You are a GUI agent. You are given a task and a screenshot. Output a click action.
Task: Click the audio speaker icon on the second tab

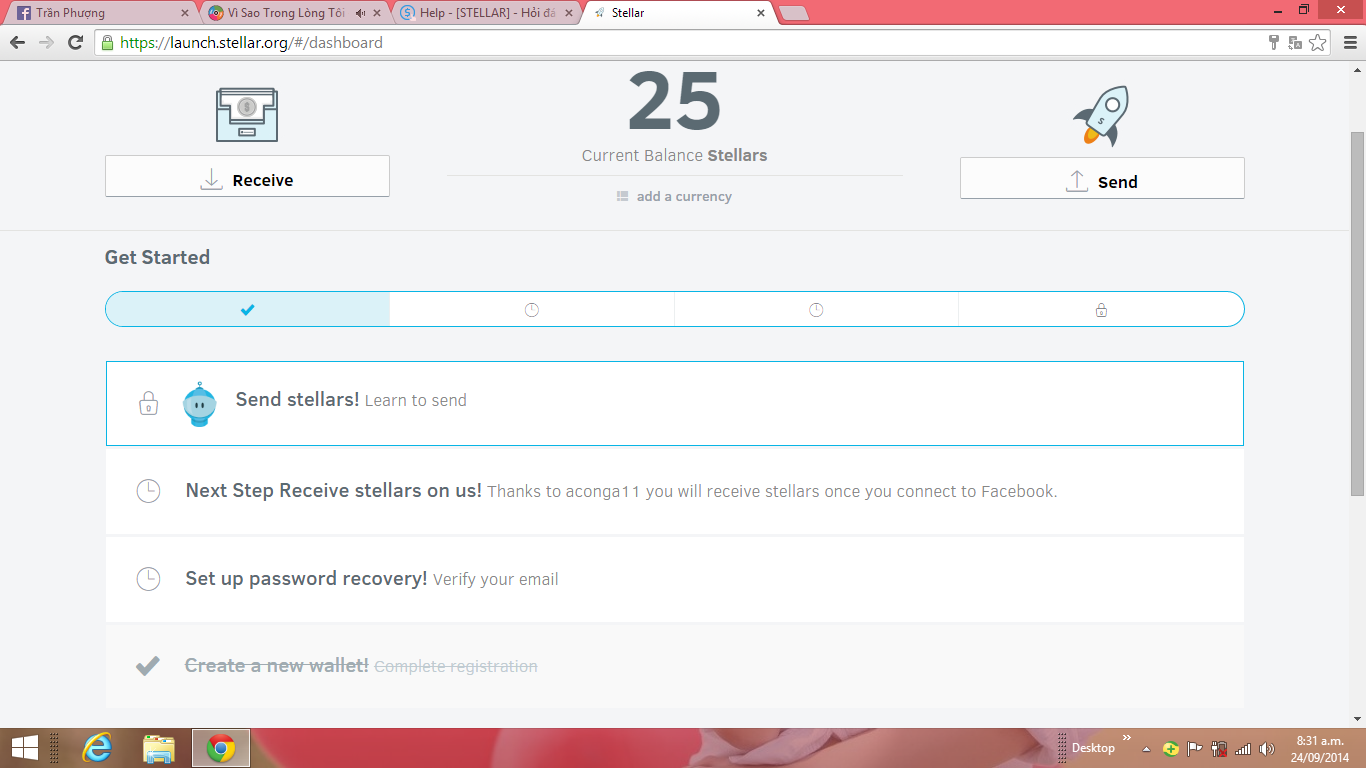pyautogui.click(x=361, y=13)
